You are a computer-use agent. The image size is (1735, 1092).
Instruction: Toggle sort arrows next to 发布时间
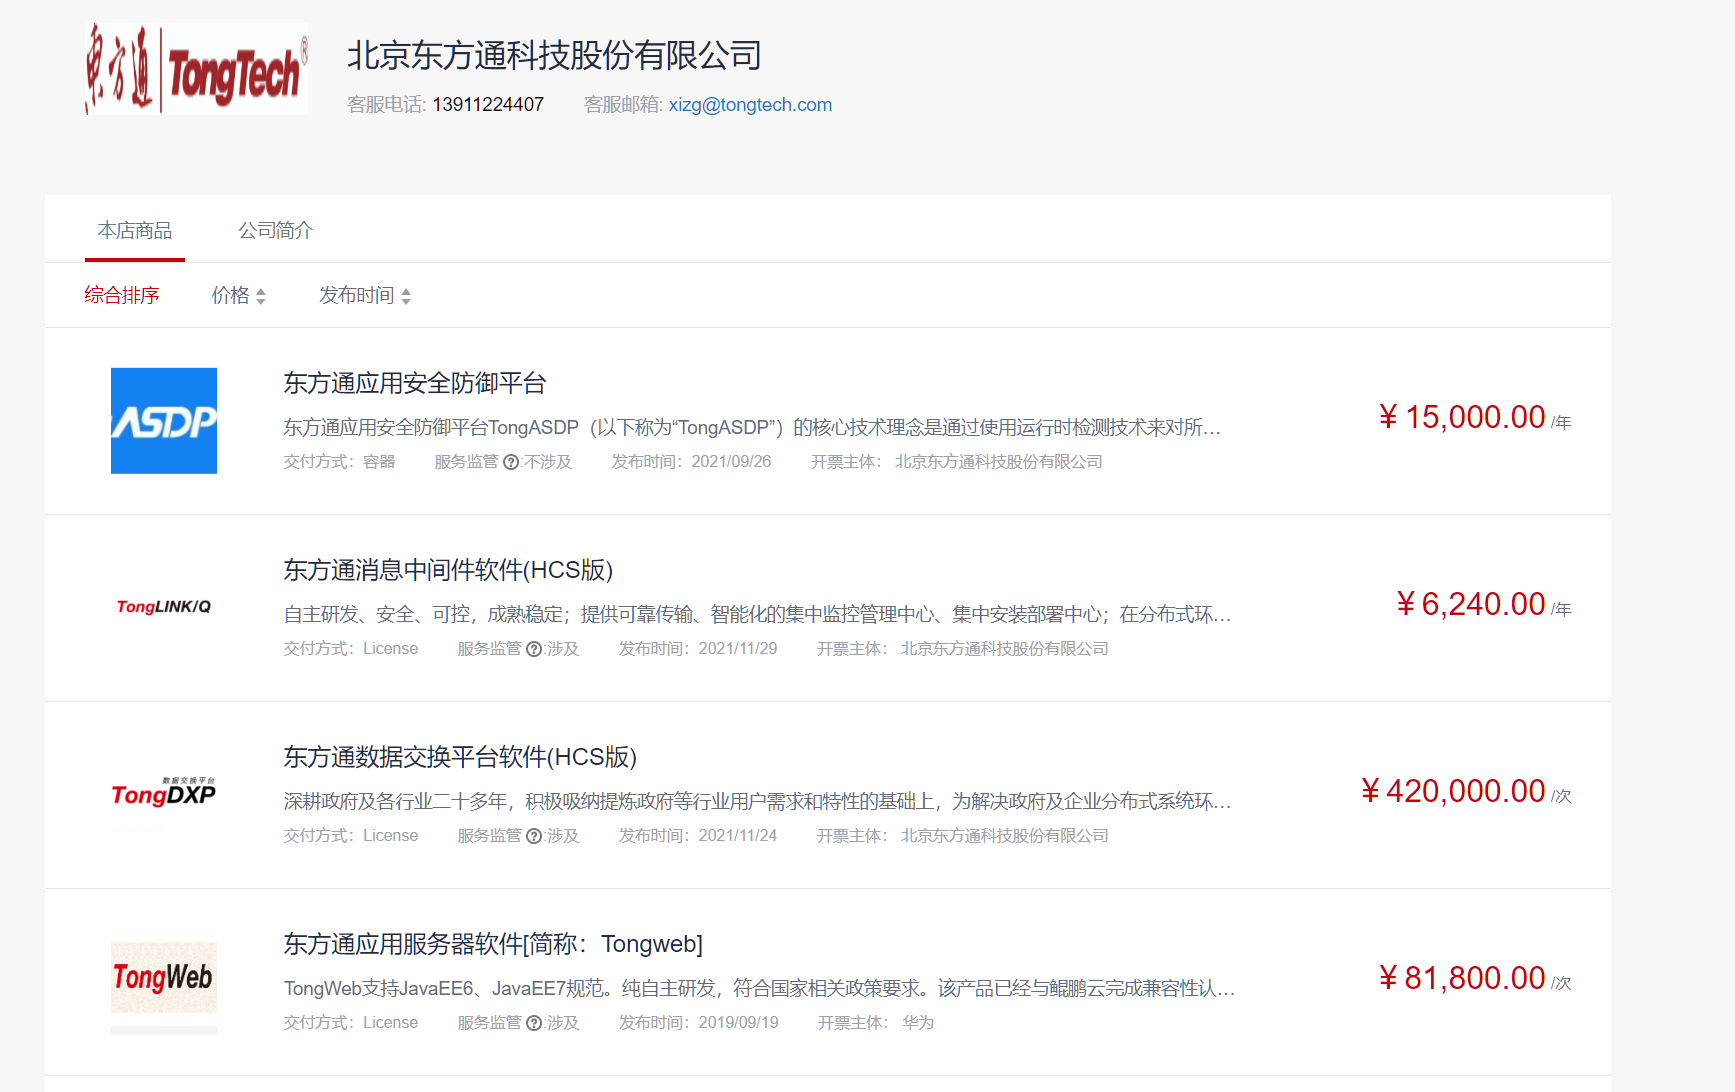click(406, 296)
